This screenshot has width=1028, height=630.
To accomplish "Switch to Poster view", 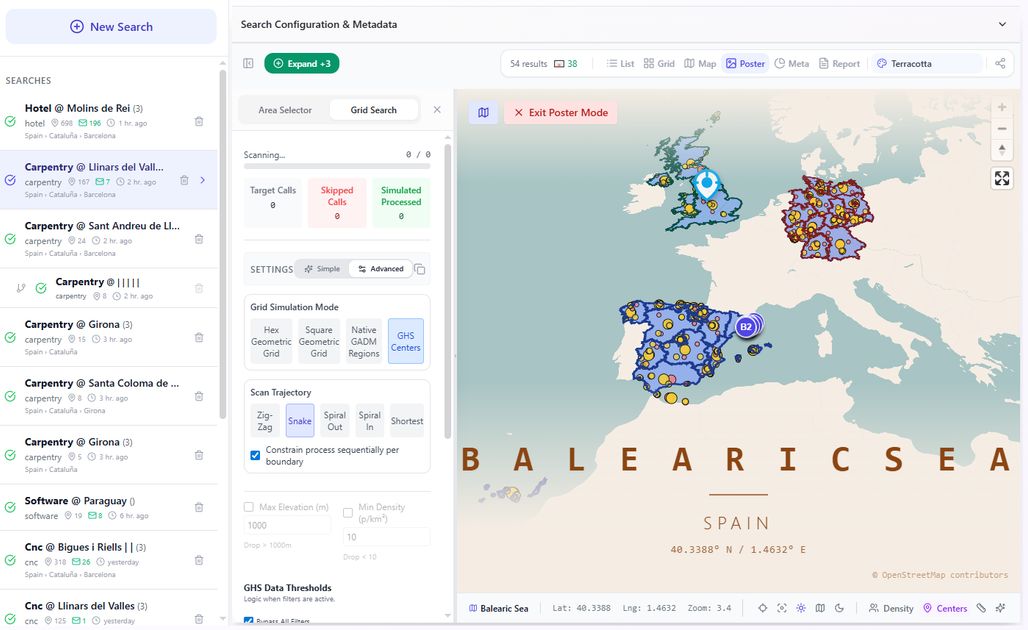I will (745, 64).
